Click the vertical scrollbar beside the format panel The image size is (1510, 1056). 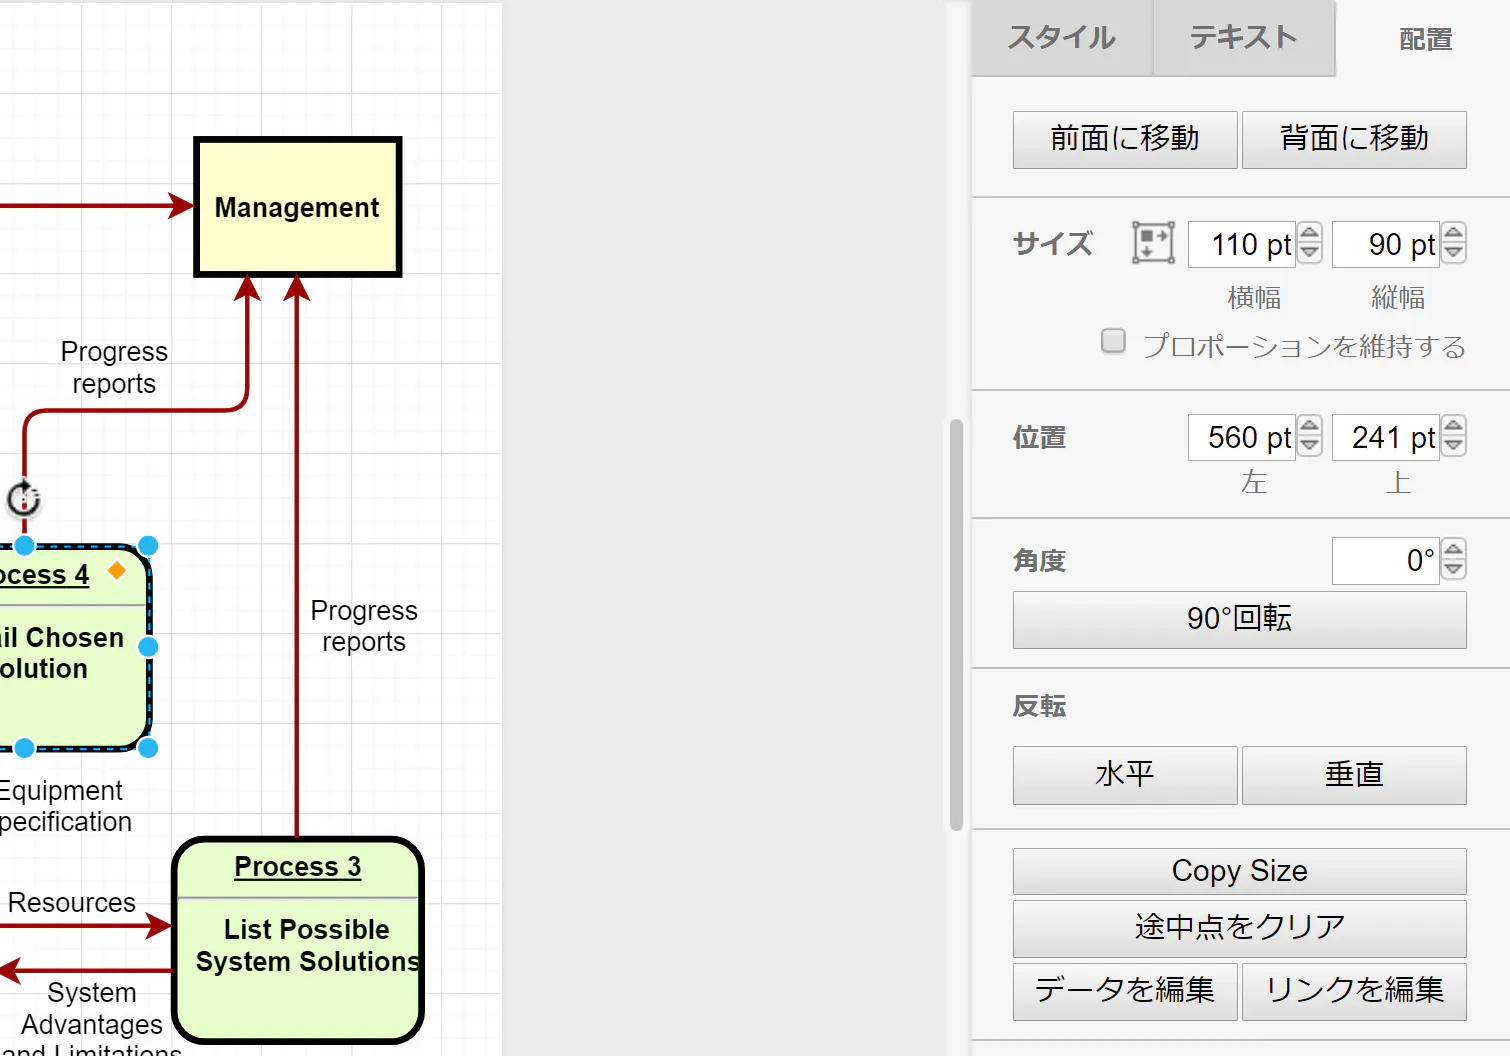tap(956, 625)
